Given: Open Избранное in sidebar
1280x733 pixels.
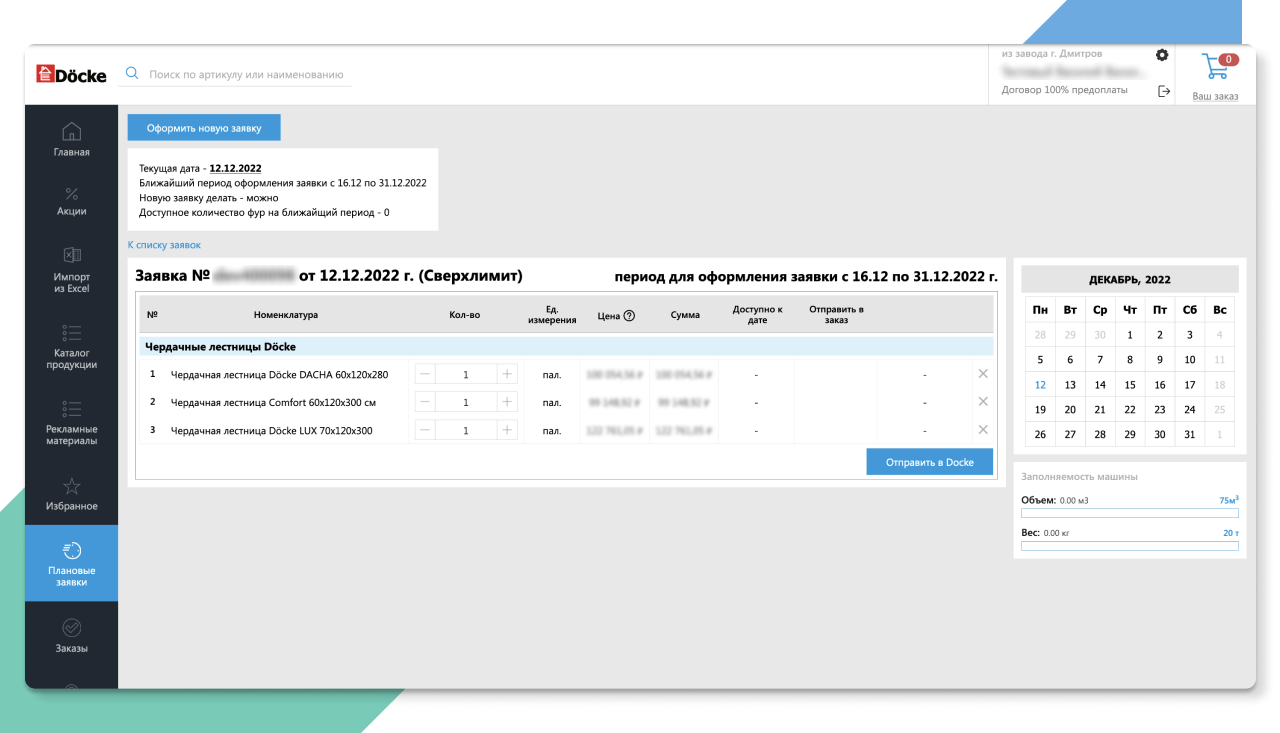Looking at the screenshot, I should [x=72, y=494].
